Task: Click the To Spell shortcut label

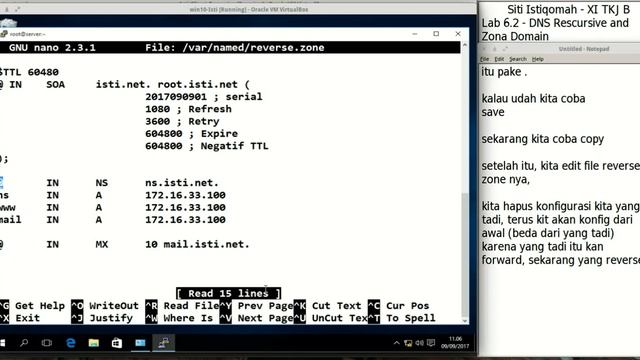Action: [x=411, y=318]
